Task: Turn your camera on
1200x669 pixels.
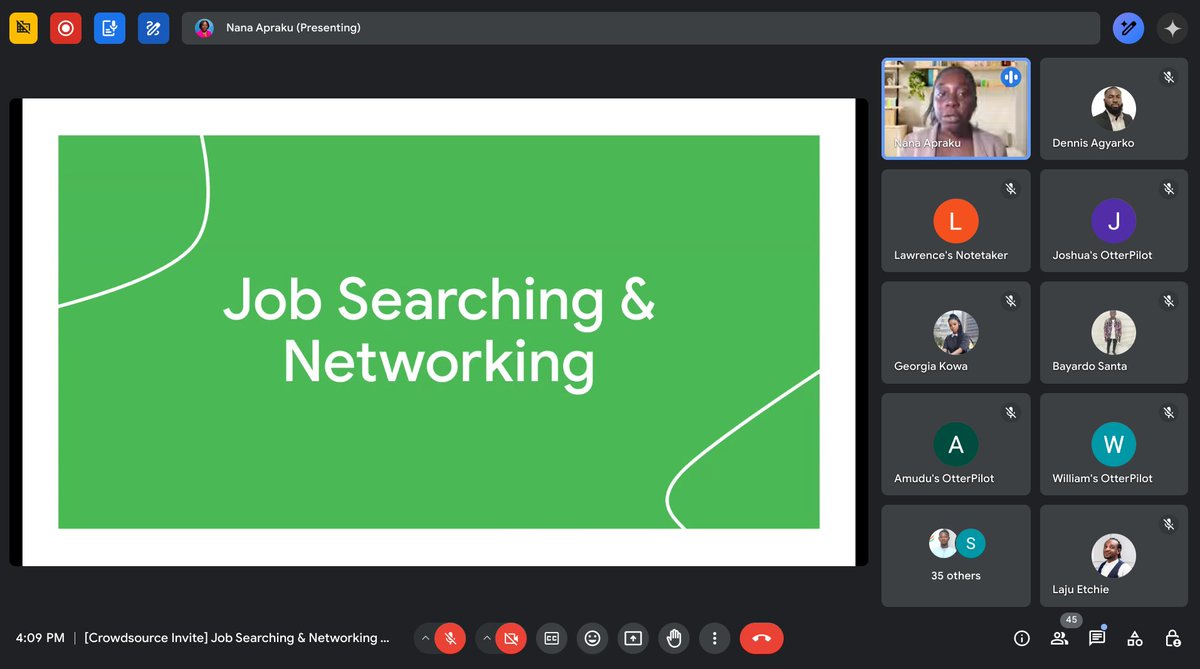Action: [x=511, y=637]
